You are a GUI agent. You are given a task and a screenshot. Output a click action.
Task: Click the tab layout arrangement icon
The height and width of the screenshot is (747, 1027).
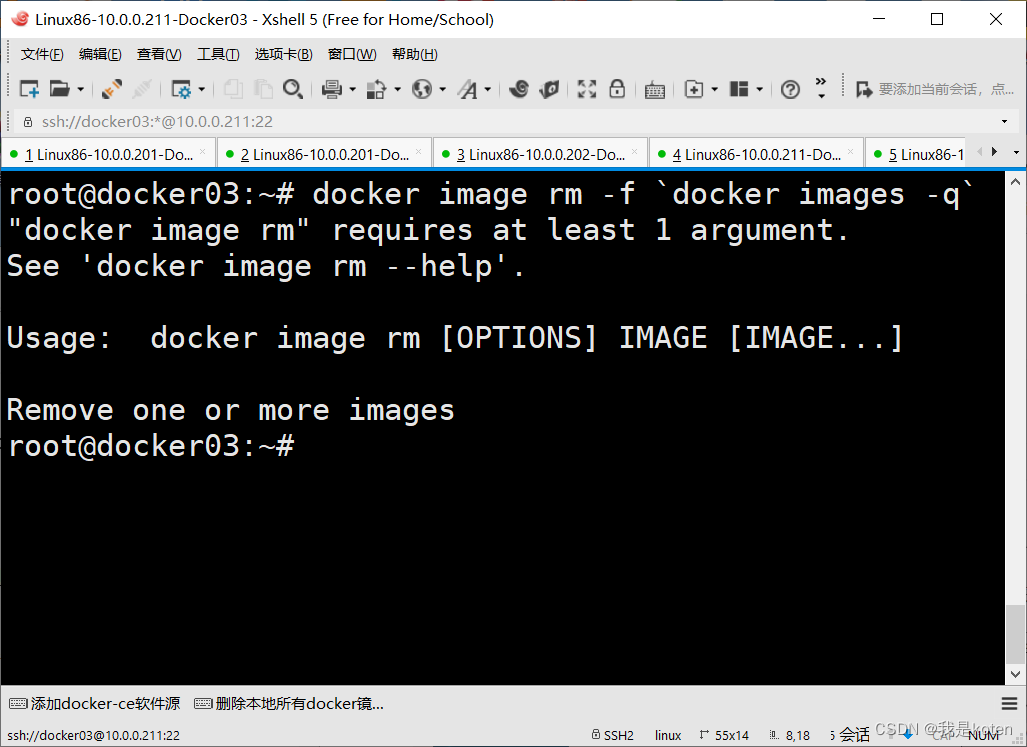(739, 89)
